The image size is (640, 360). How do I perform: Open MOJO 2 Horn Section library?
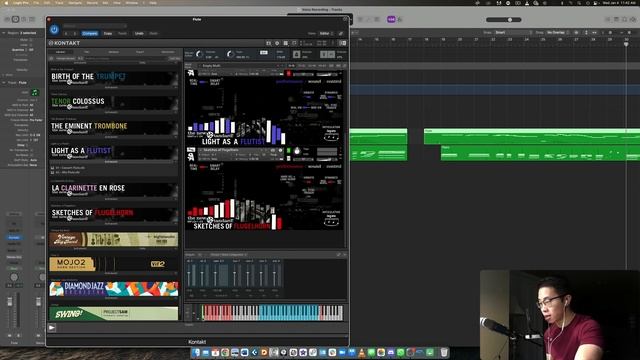point(114,264)
